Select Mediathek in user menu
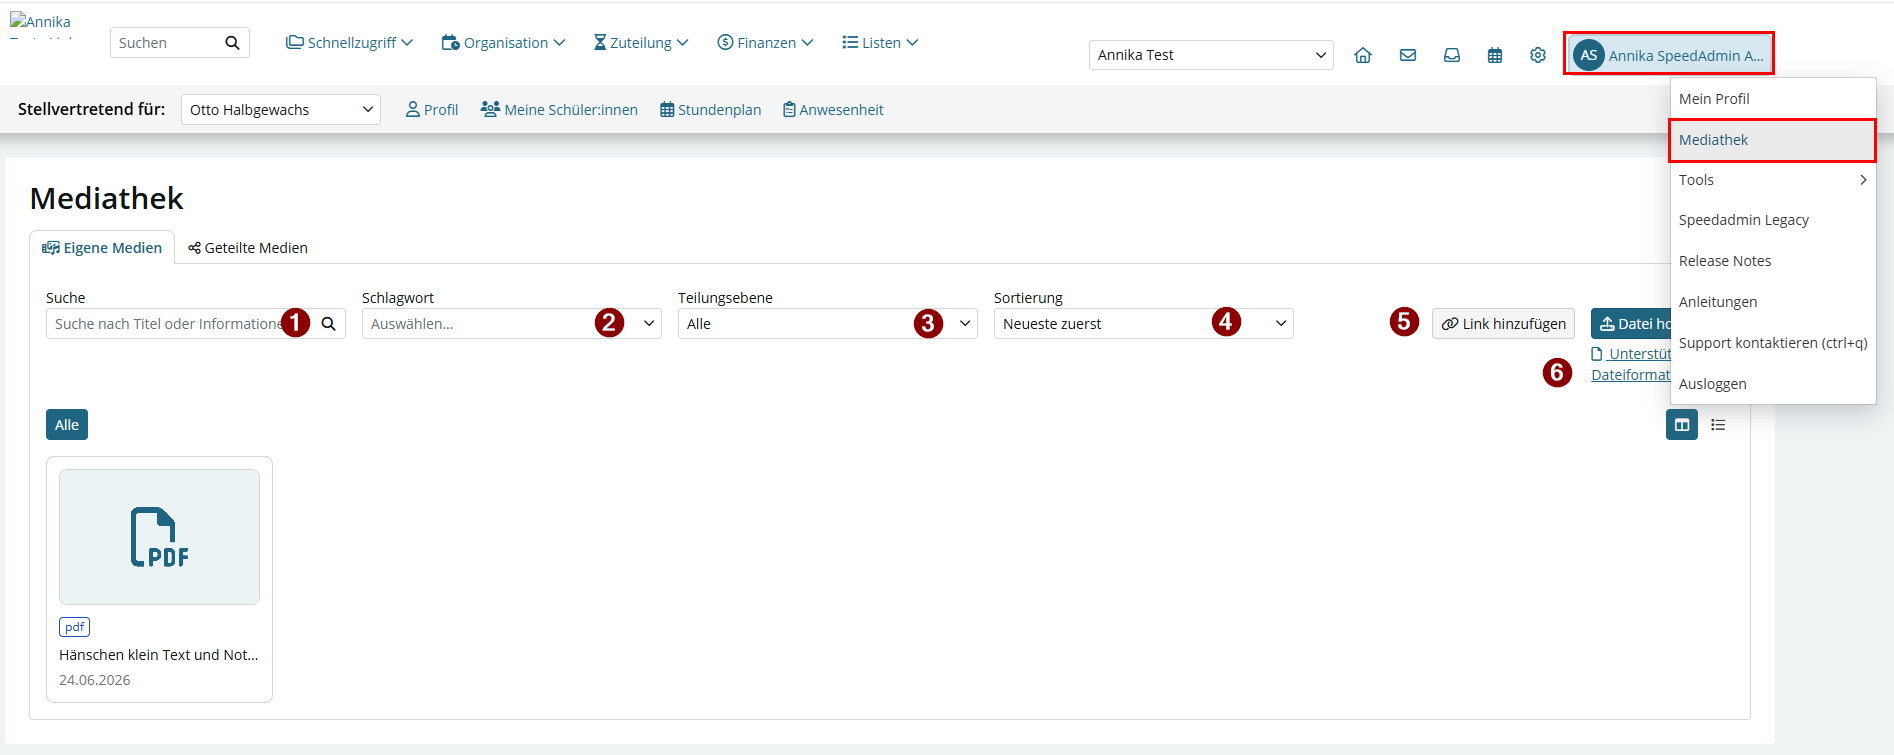 tap(1772, 140)
